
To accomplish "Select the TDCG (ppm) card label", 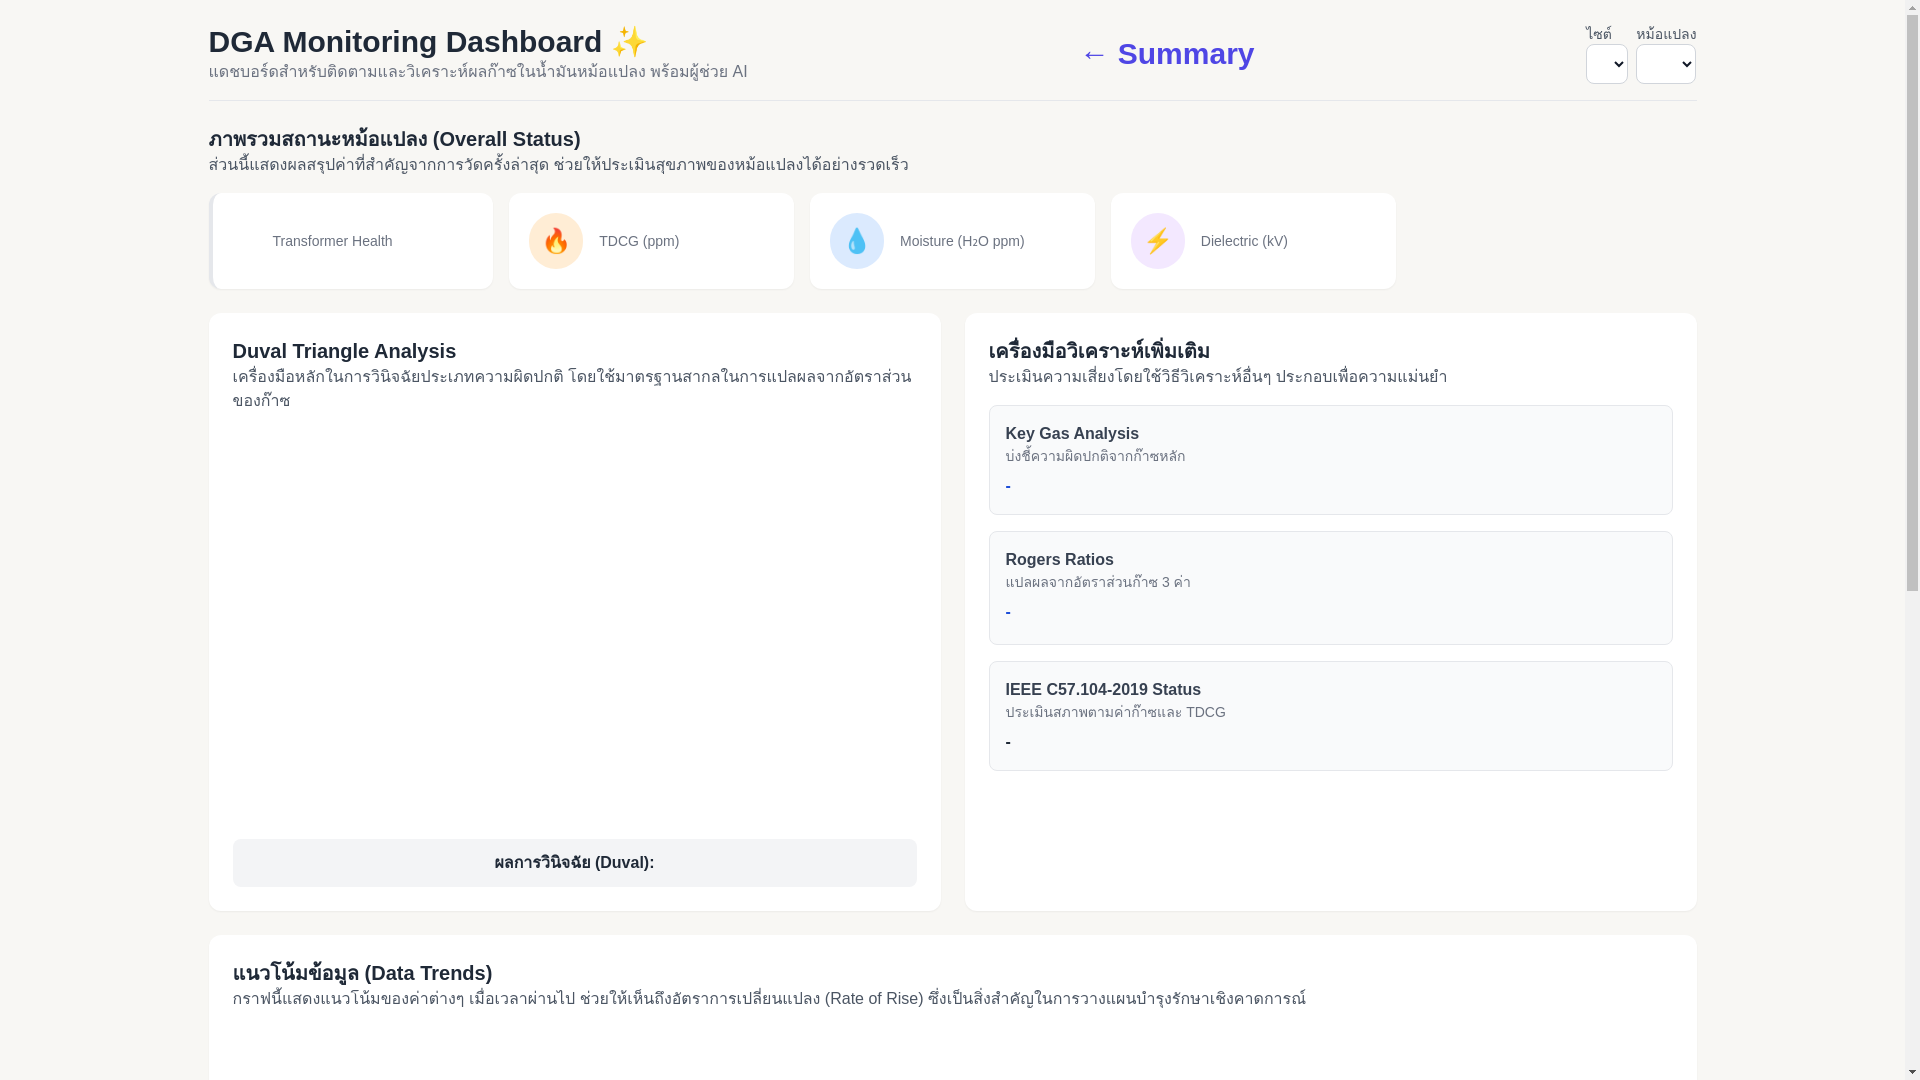I will pyautogui.click(x=639, y=241).
